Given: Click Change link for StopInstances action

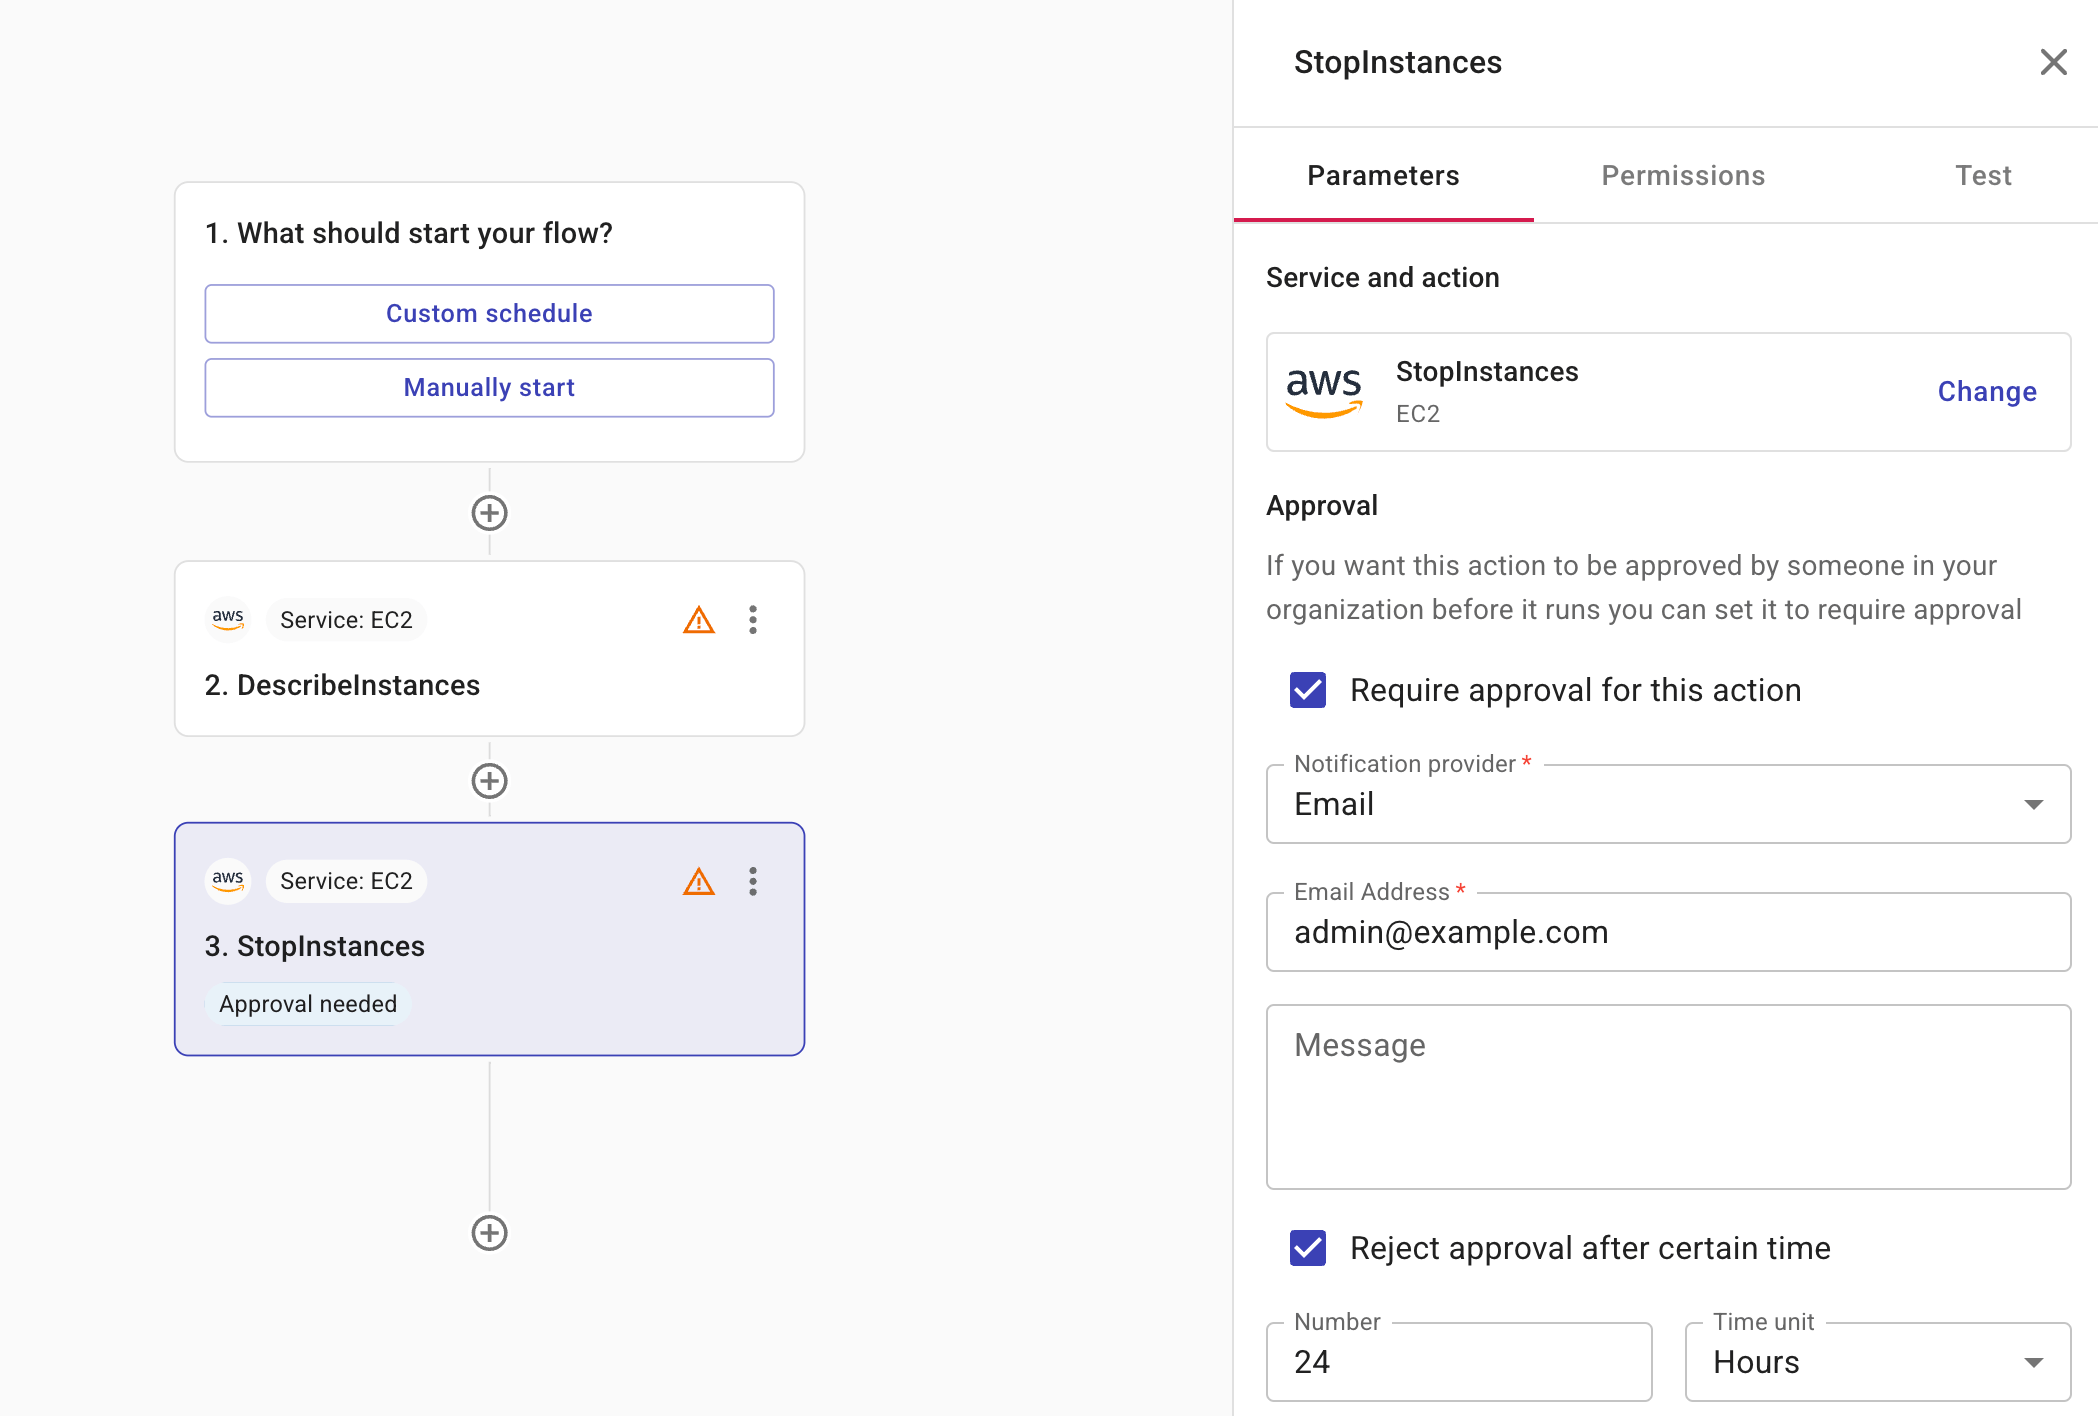Looking at the screenshot, I should 1986,392.
